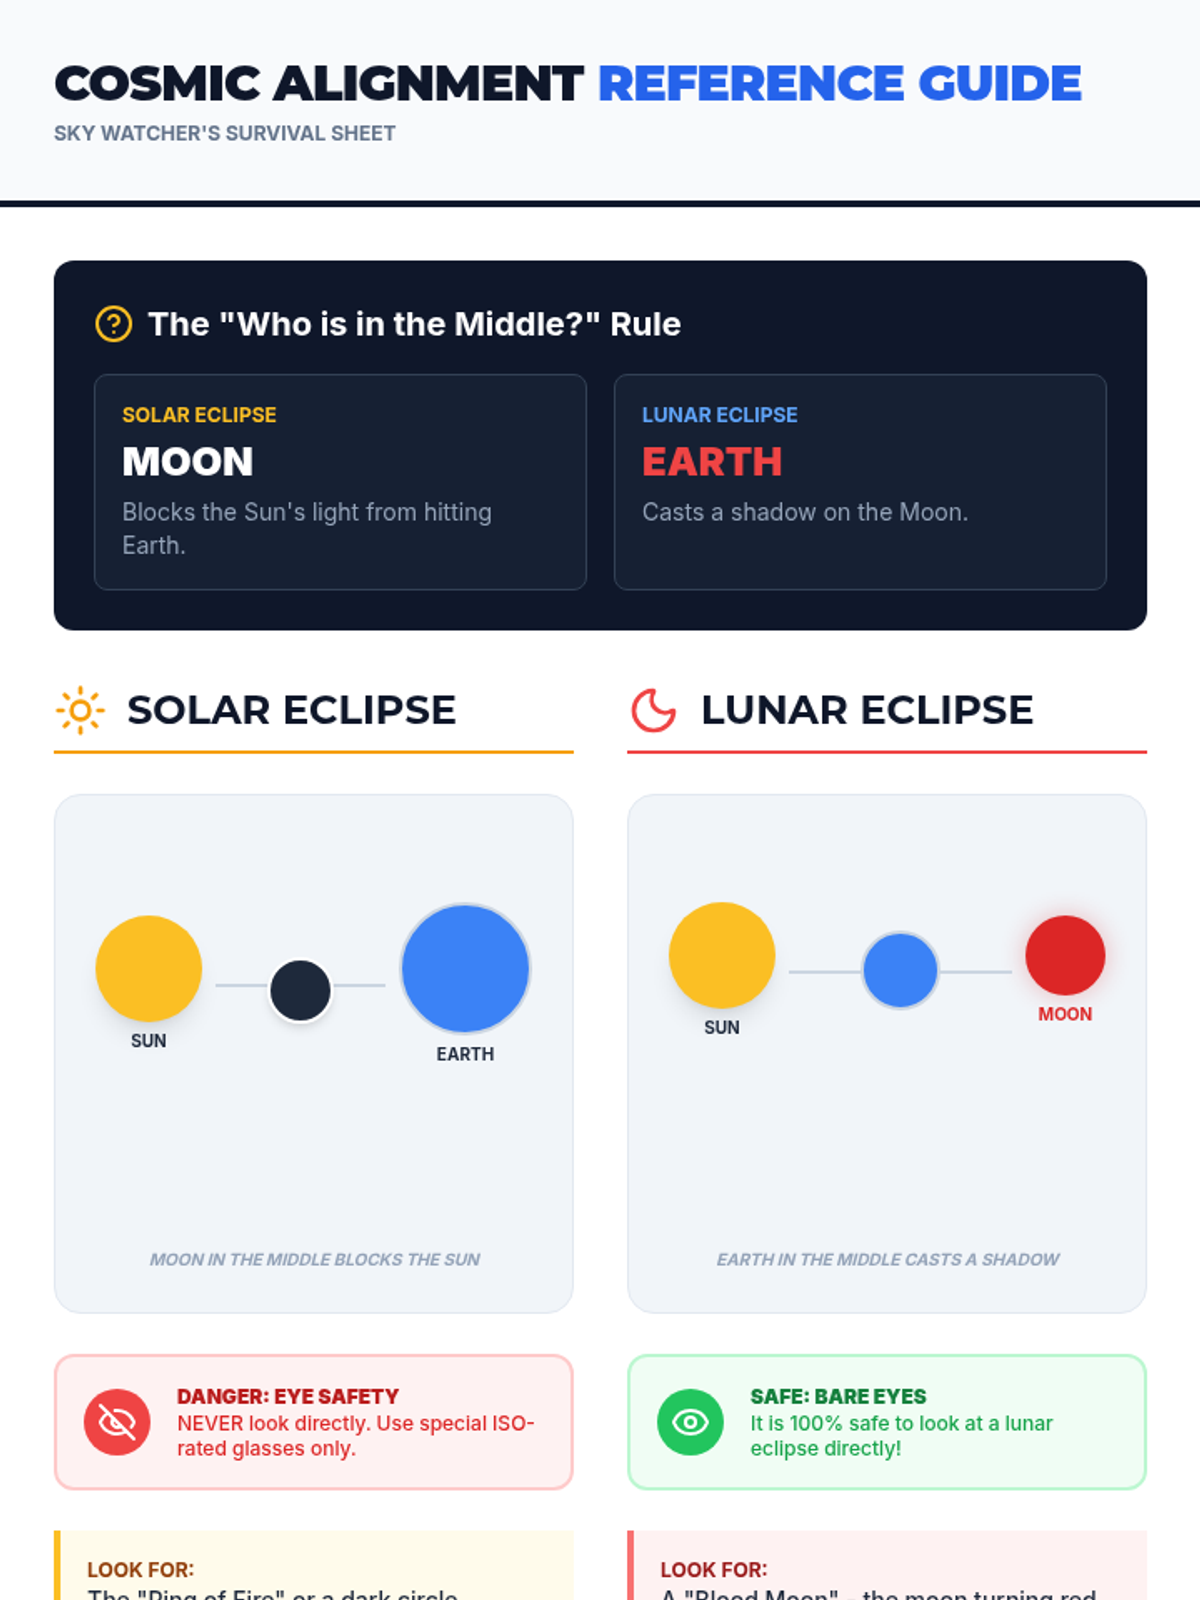Select the large blue Earth circle

click(465, 969)
